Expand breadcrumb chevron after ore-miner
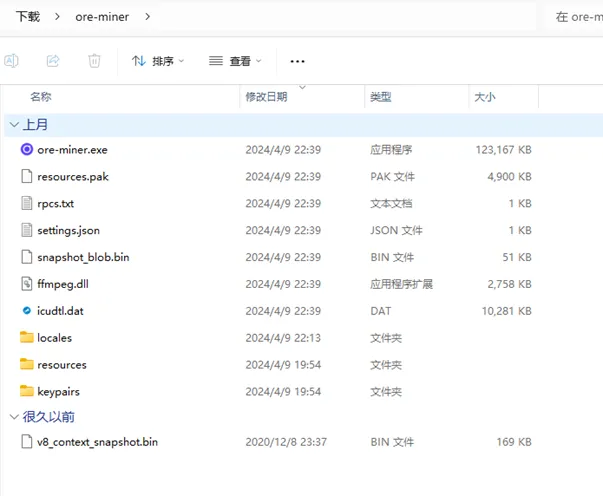603x496 pixels. pyautogui.click(x=149, y=17)
